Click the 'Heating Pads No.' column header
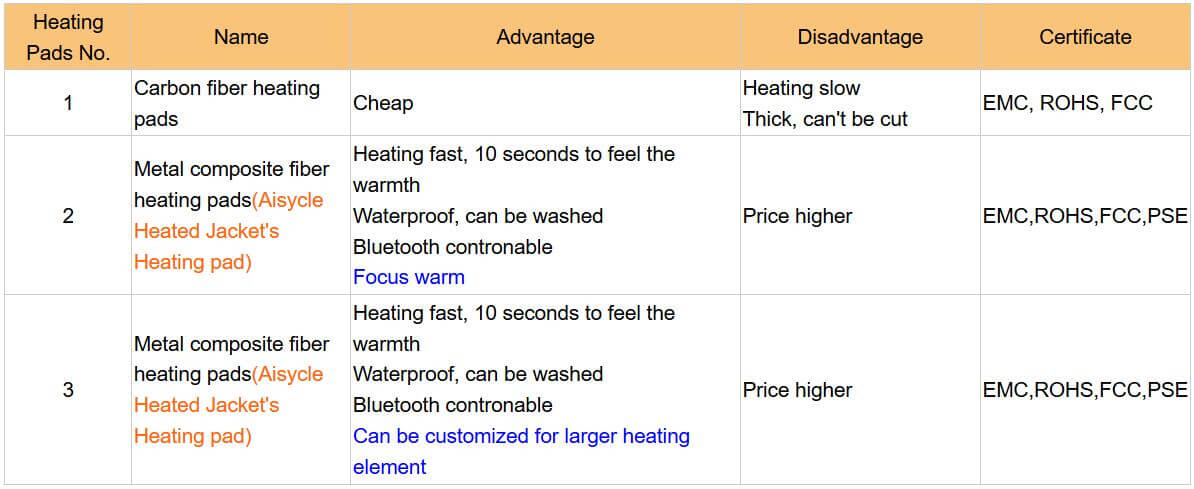Screen dimensions: 1194x489 point(67,37)
